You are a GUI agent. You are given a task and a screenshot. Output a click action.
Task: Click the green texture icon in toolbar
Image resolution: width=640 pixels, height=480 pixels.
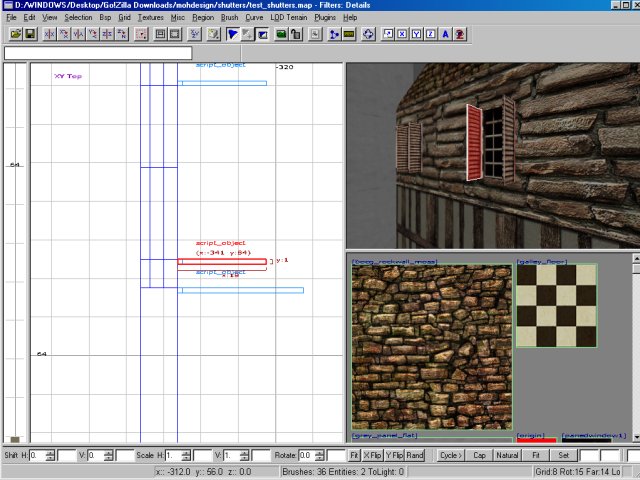pos(281,35)
